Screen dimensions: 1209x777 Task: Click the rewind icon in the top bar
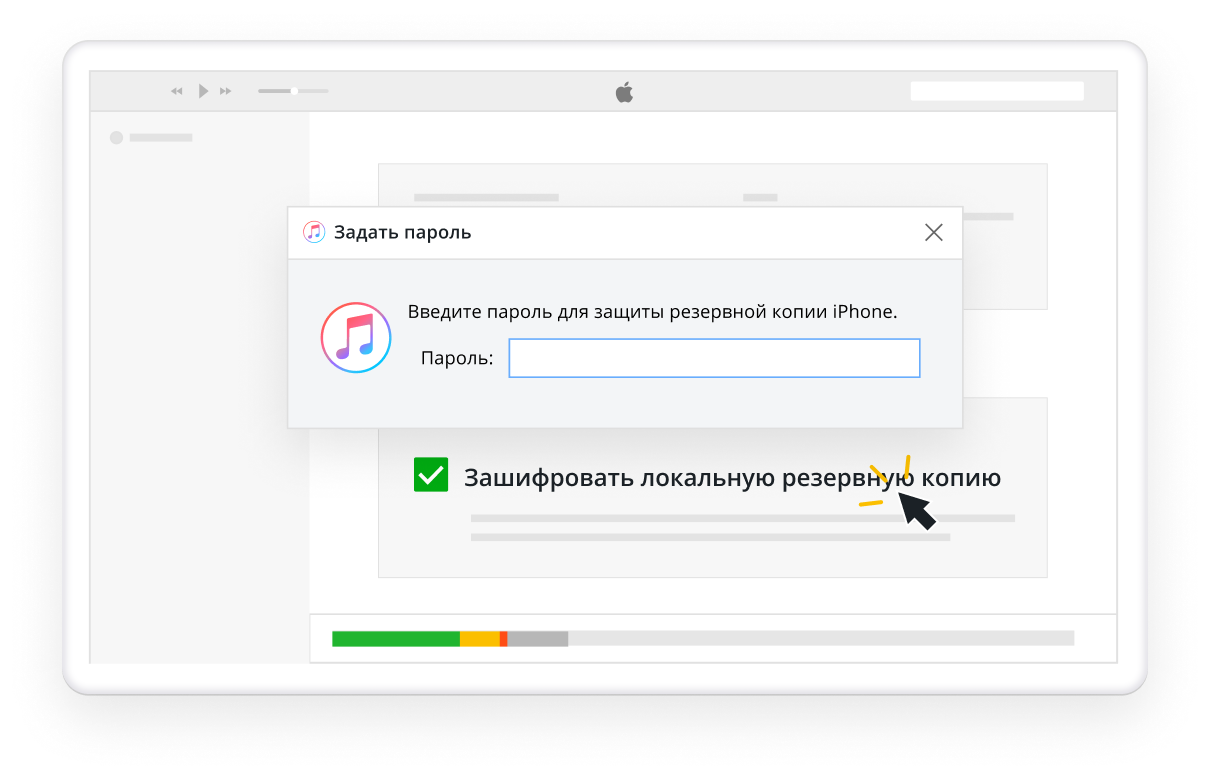point(177,91)
